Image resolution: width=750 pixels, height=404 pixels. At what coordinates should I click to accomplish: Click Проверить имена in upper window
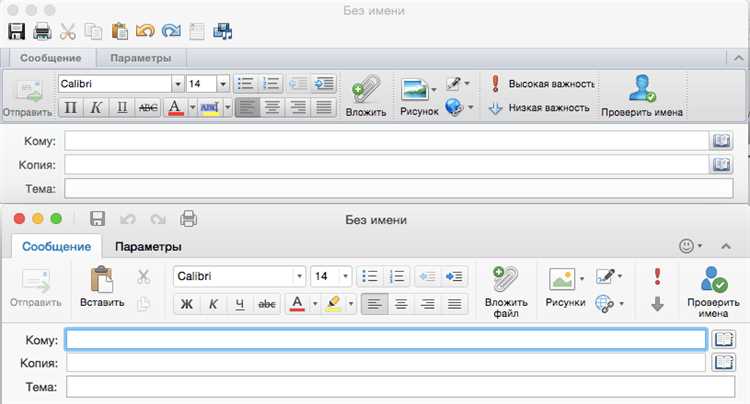(642, 96)
